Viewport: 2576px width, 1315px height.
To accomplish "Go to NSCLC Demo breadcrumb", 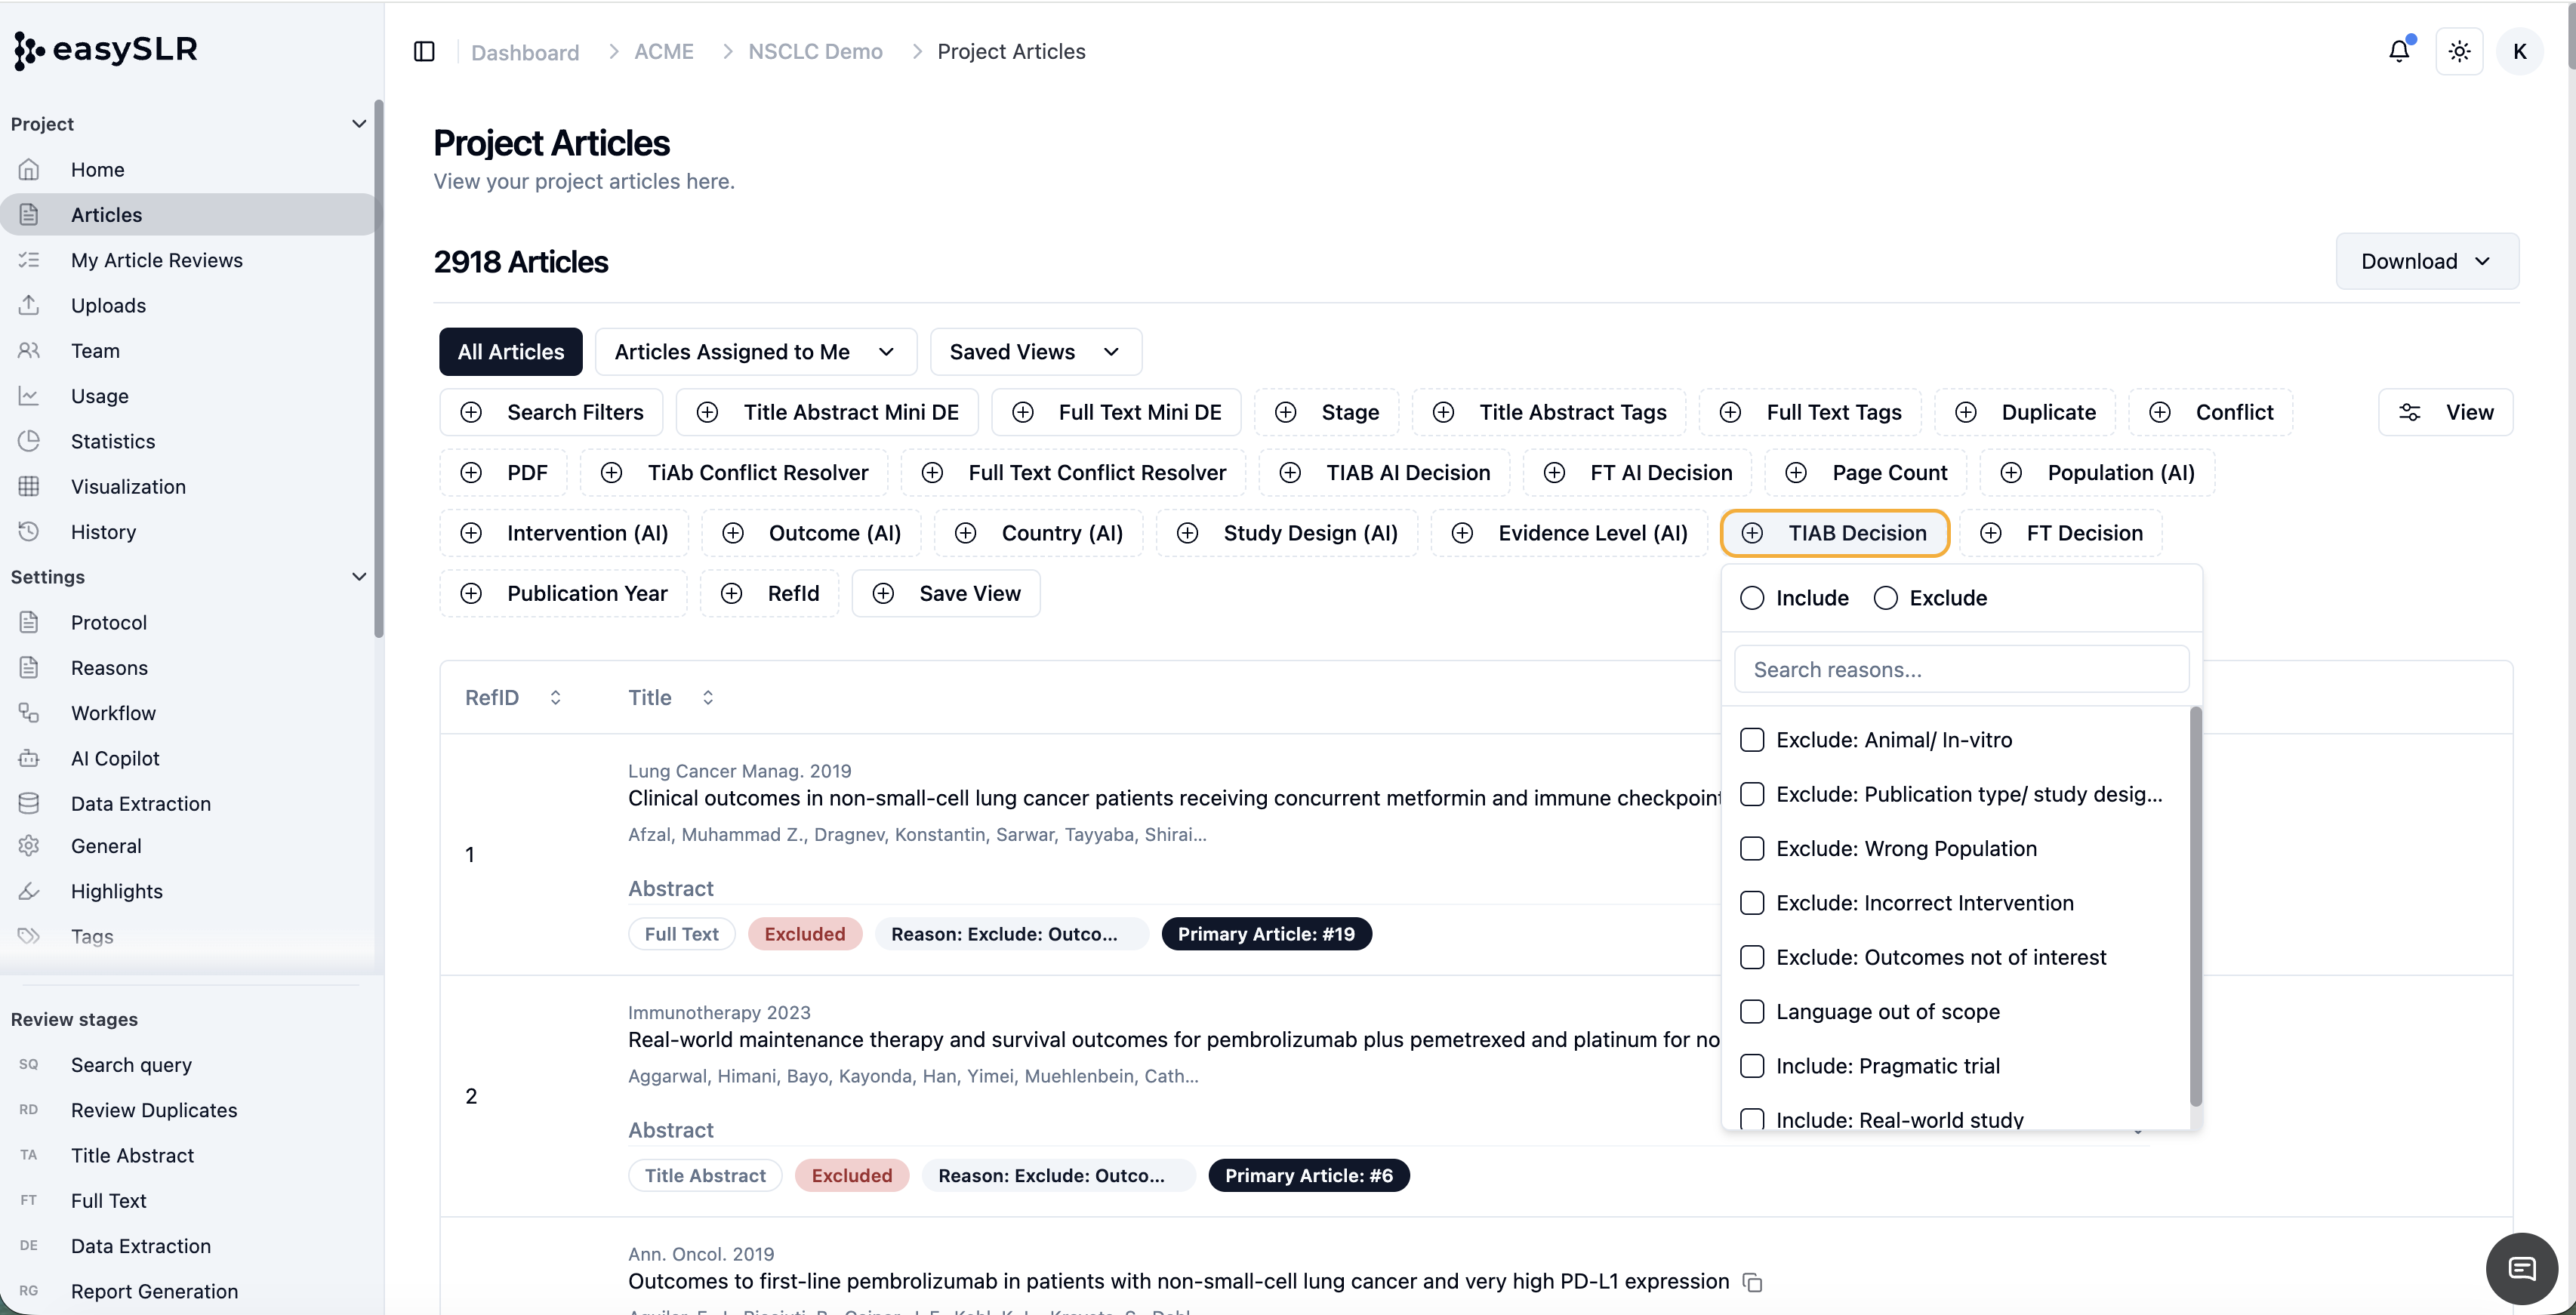I will pos(815,52).
